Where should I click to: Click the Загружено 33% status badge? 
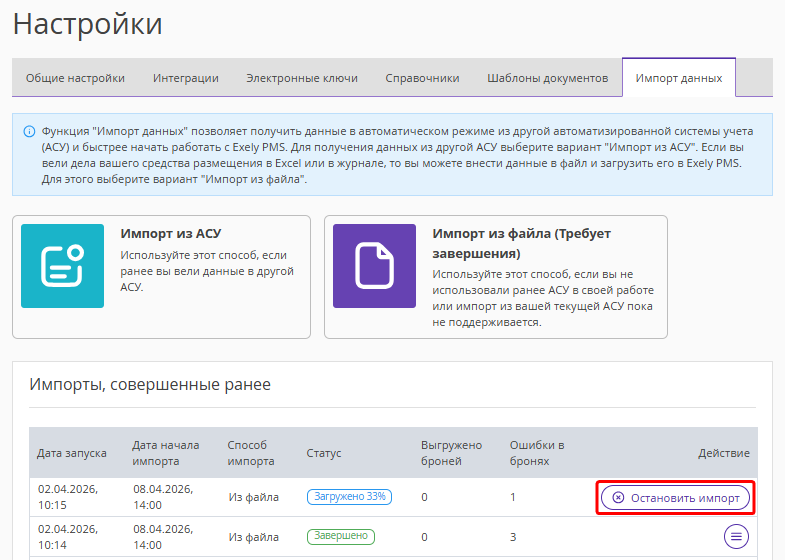[x=349, y=496]
